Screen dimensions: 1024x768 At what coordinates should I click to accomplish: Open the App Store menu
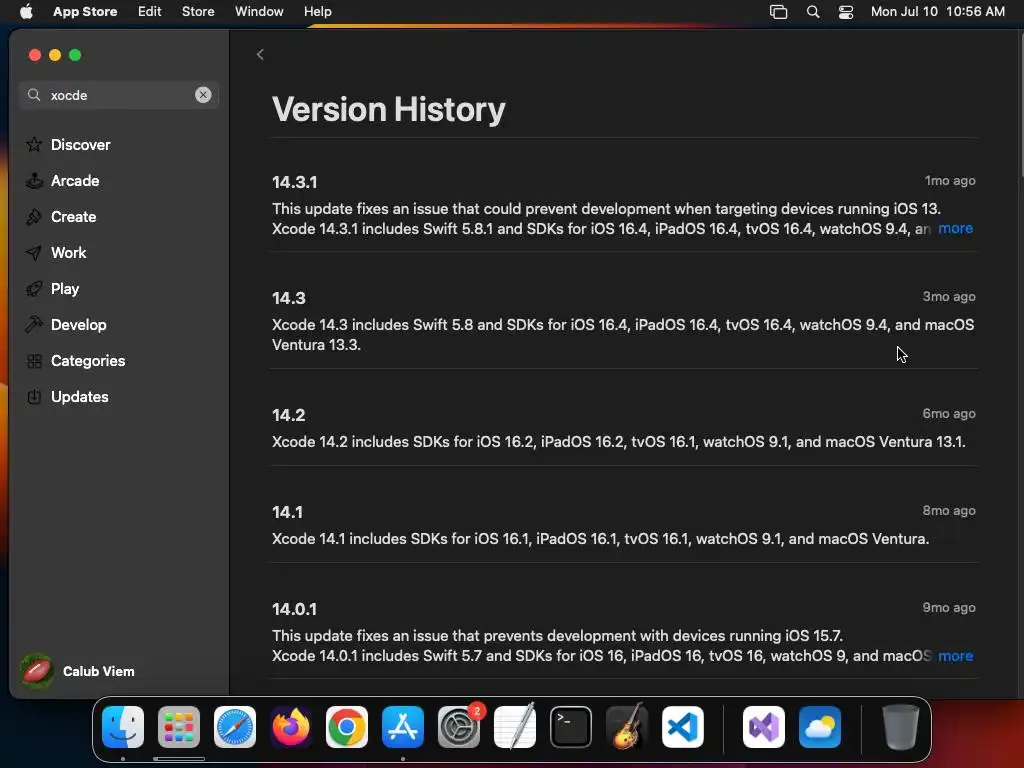click(85, 12)
